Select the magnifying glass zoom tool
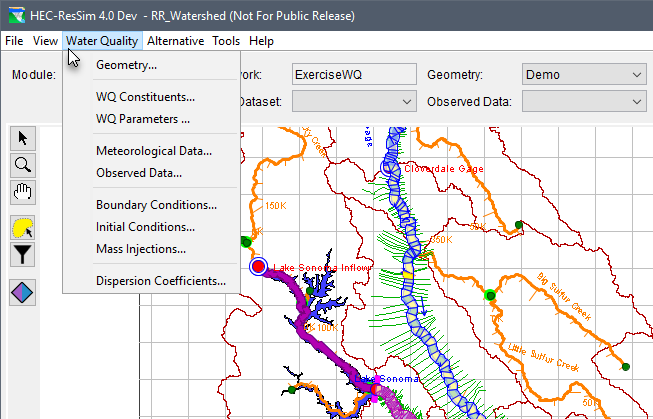This screenshot has height=419, width=653. (23, 165)
